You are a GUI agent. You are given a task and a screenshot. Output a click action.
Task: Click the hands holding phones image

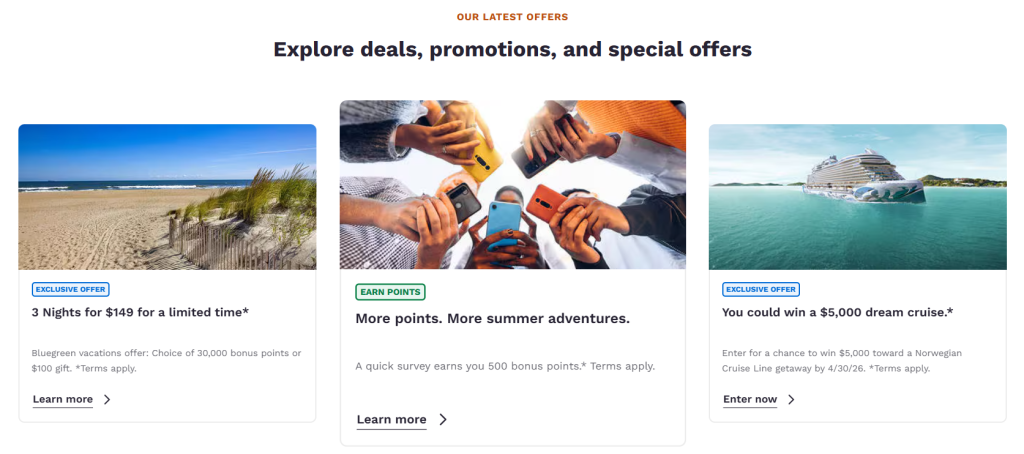pos(512,185)
